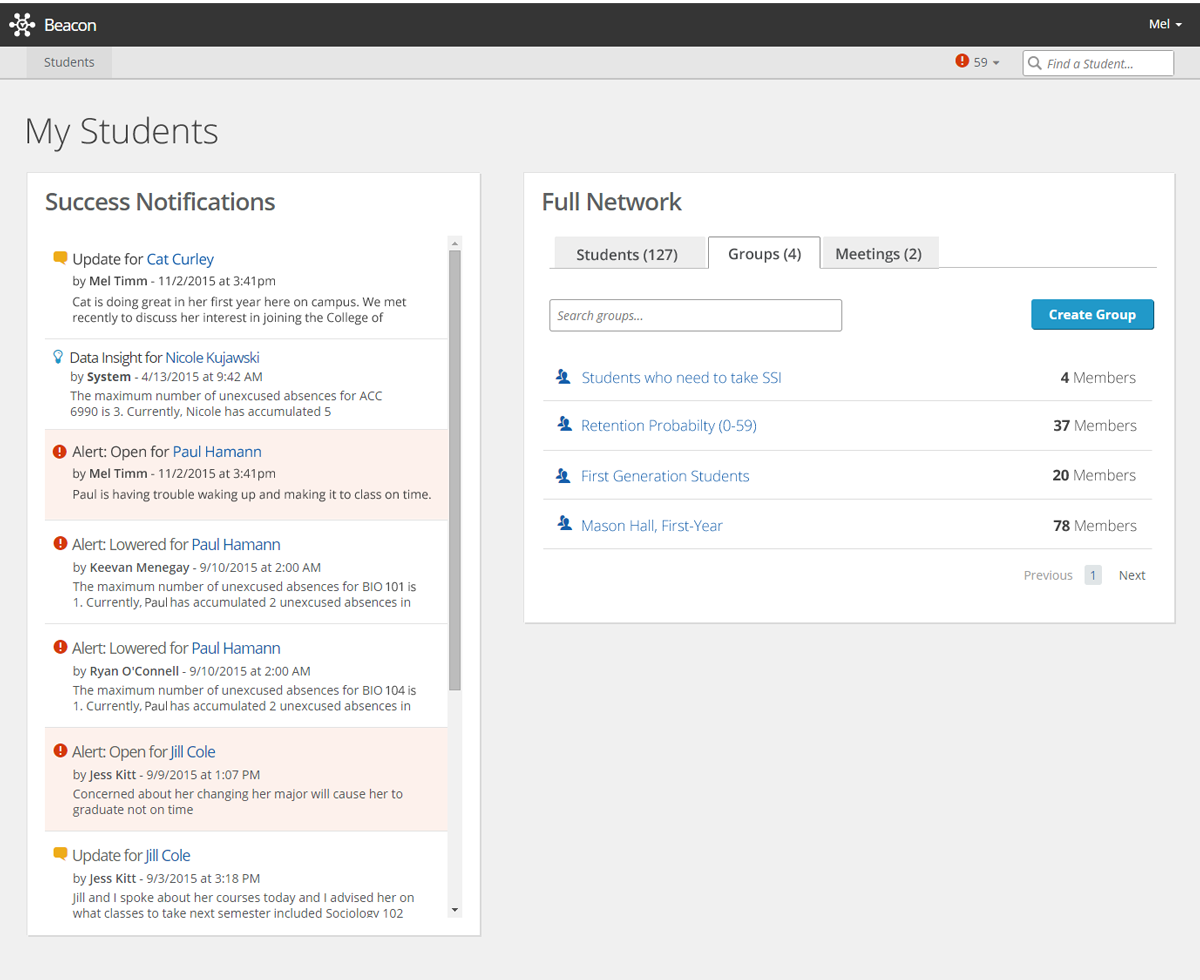The width and height of the screenshot is (1200, 980).
Task: Switch to the Students (127) tab
Action: (x=629, y=254)
